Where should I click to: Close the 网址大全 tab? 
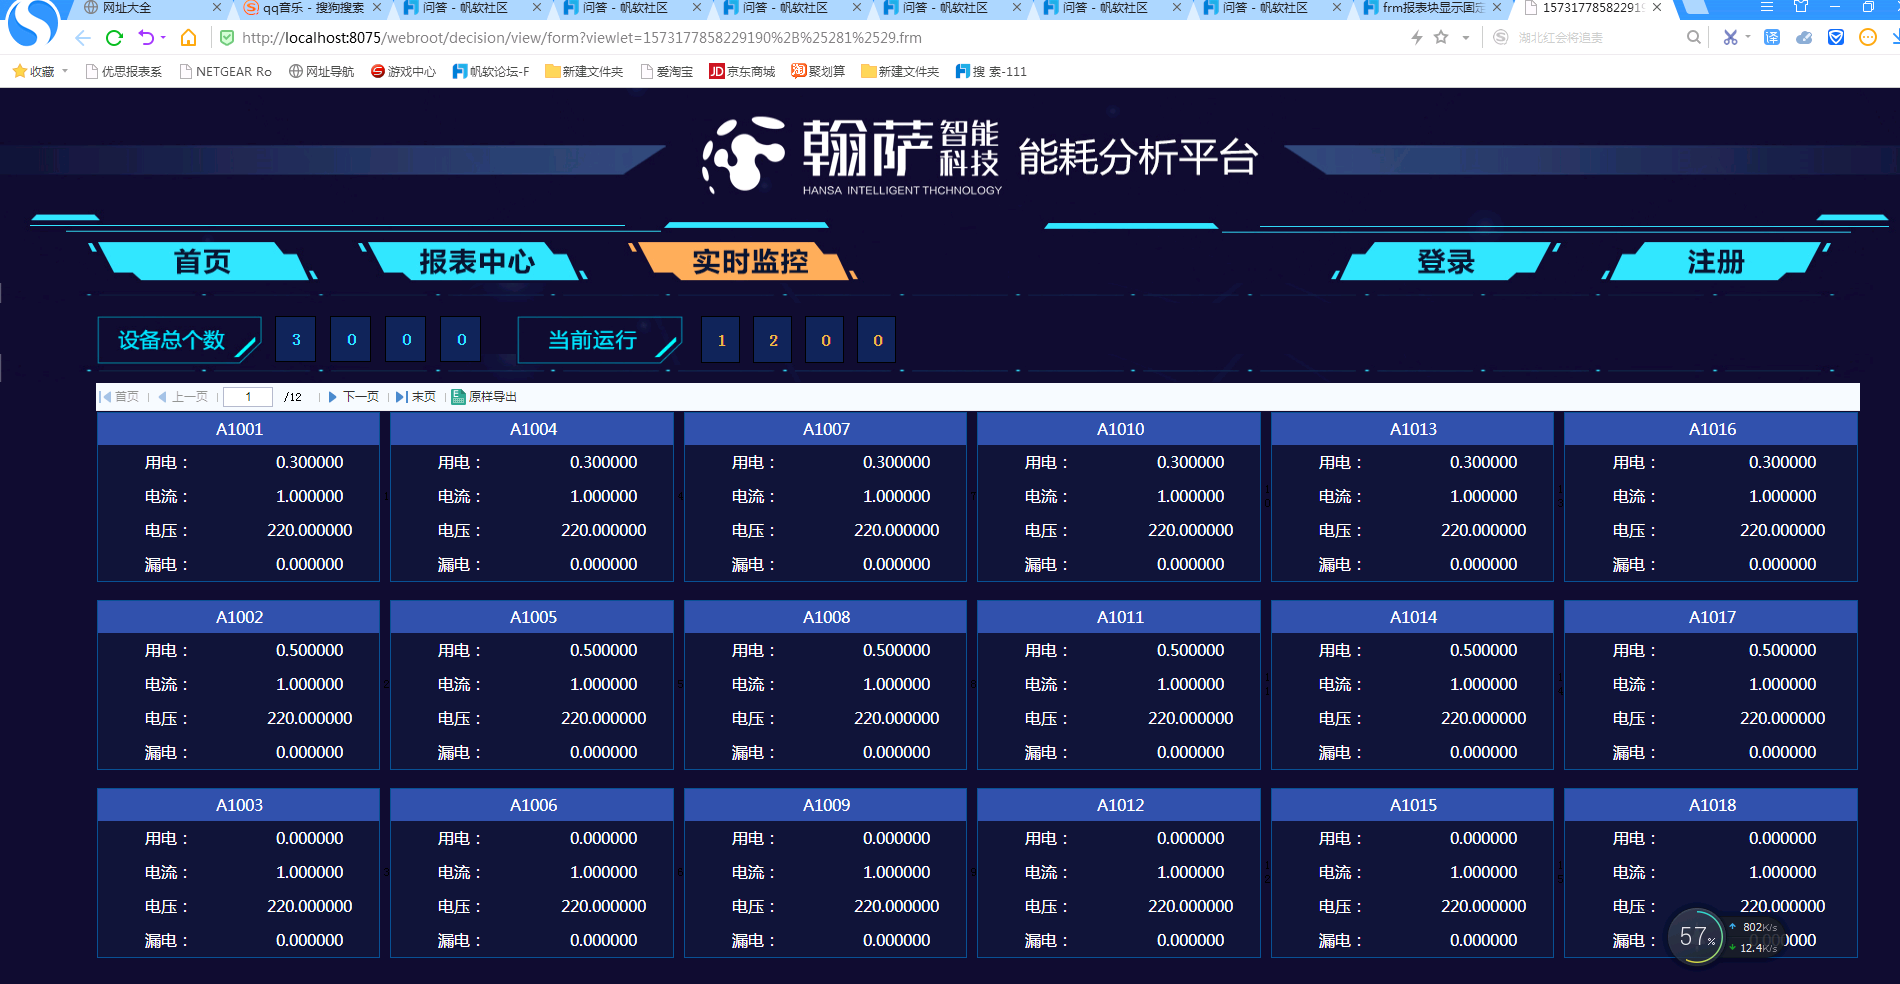pos(217,8)
